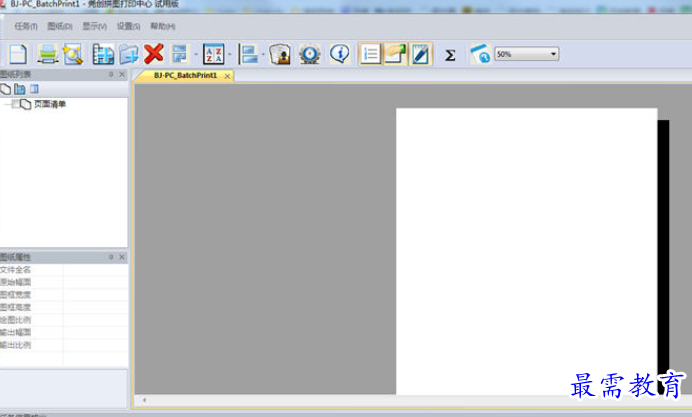692x417 pixels.
Task: Open the stamp/signature documents icon
Action: click(280, 54)
